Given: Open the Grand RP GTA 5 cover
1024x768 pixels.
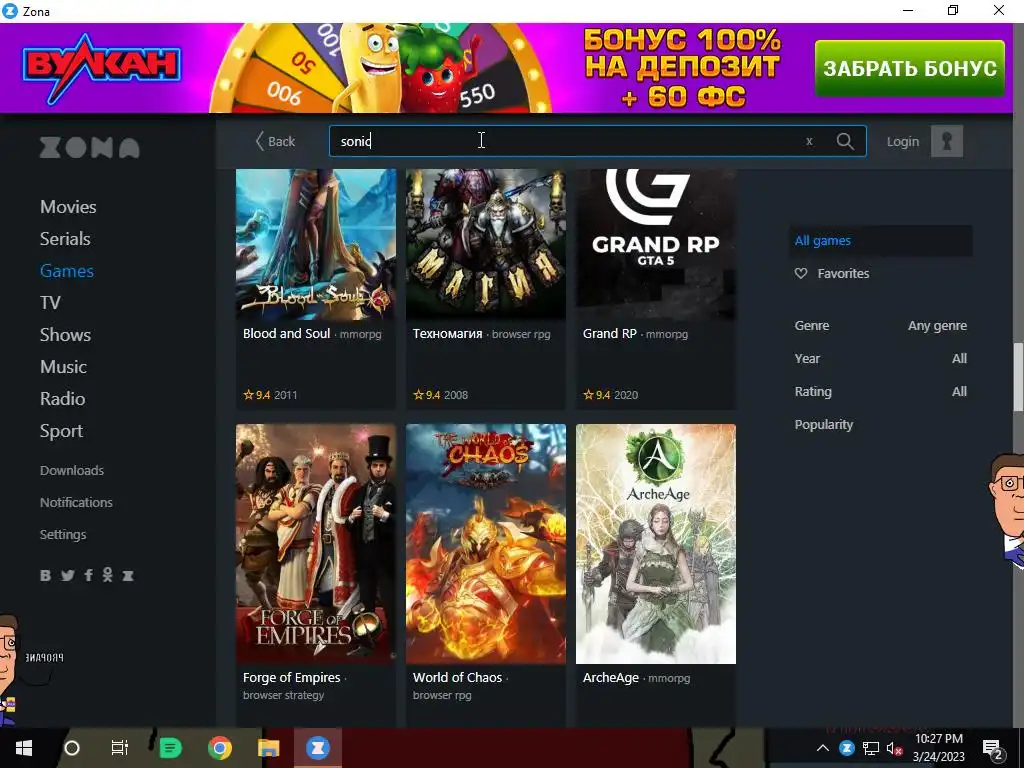Looking at the screenshot, I should pos(656,245).
